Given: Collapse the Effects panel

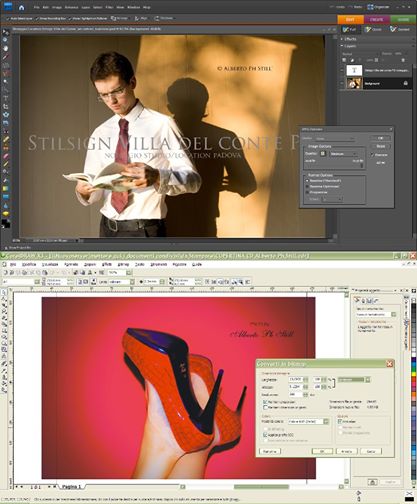Looking at the screenshot, I should click(x=342, y=39).
